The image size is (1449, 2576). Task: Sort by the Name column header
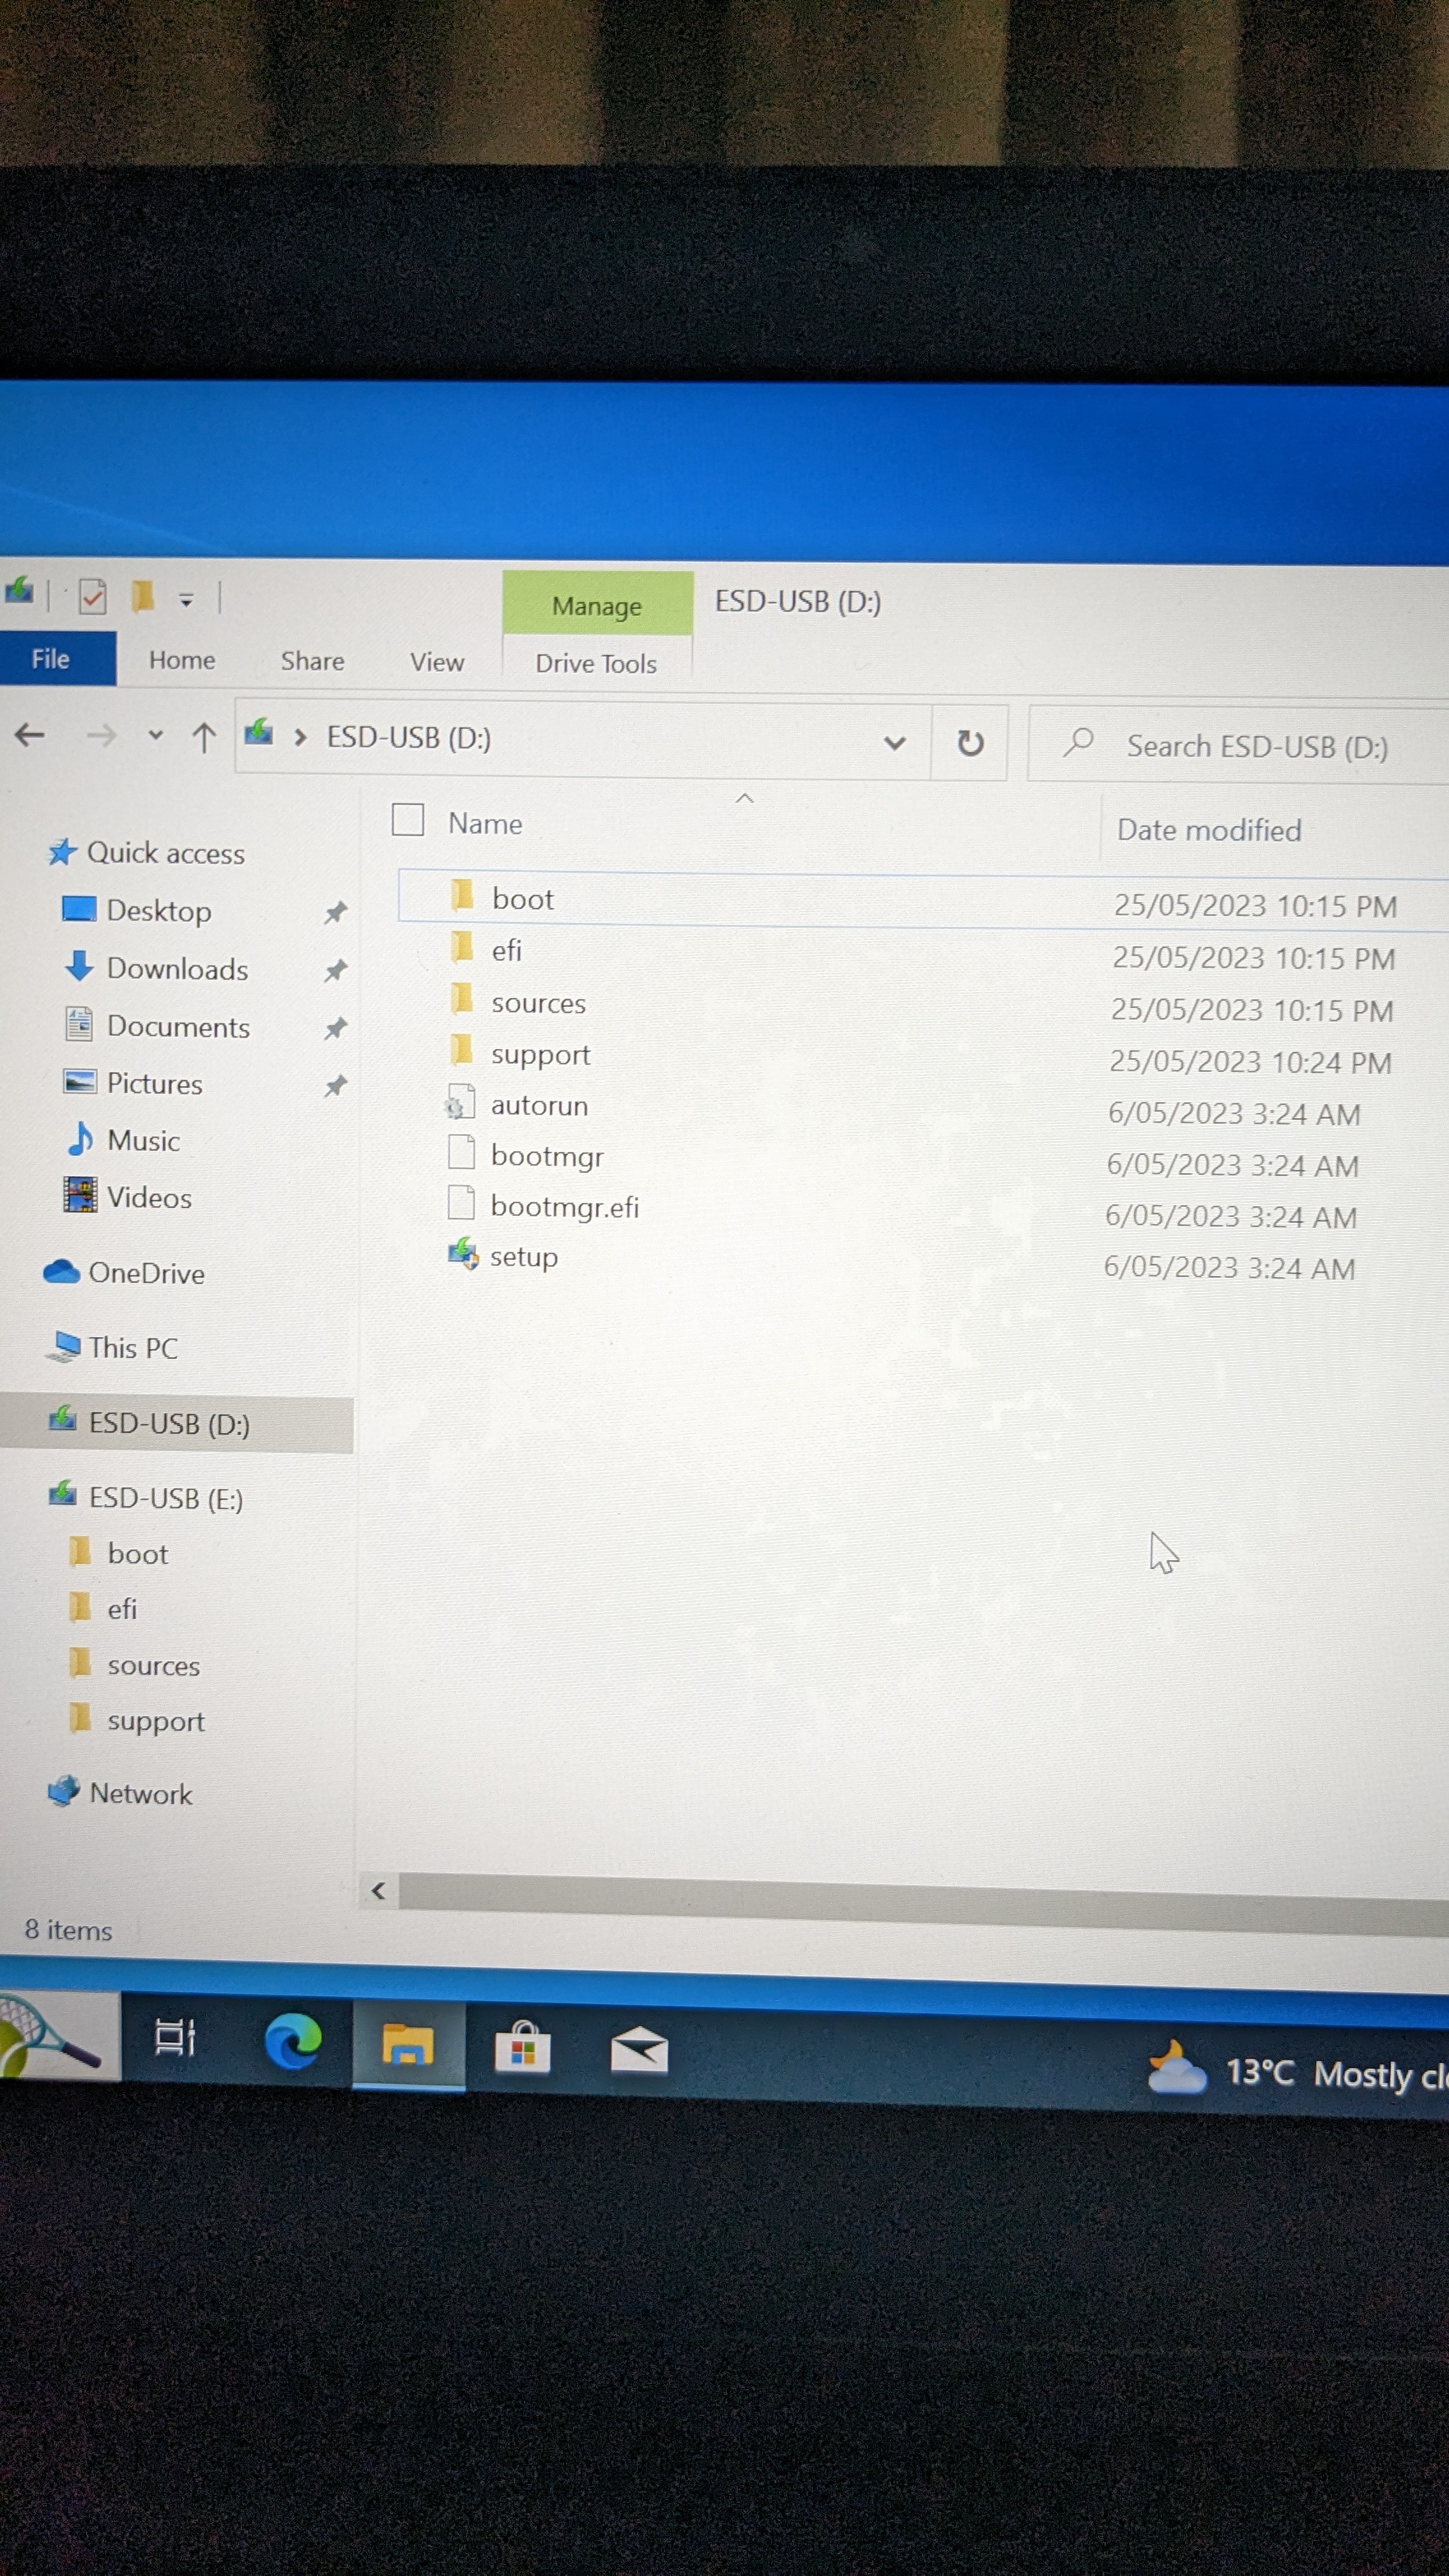tap(485, 823)
